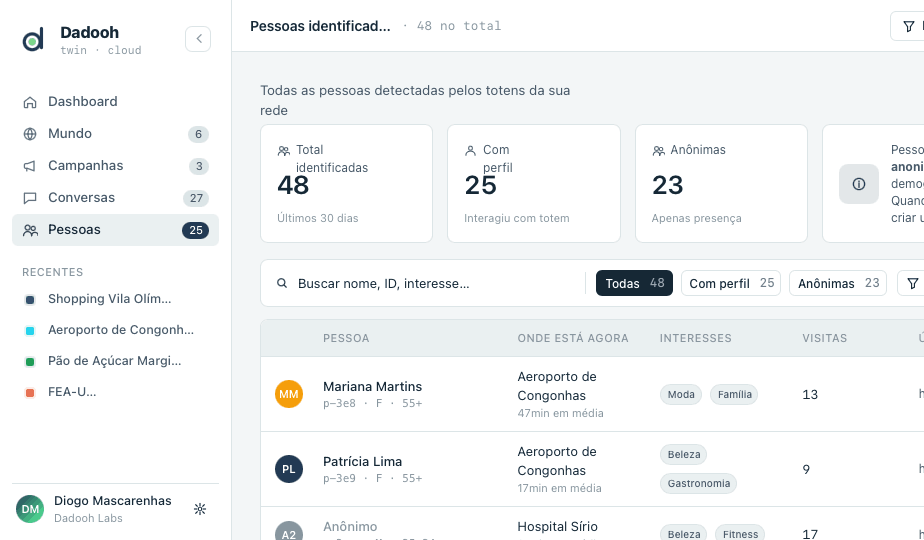Sort by the PESSOA column header
924x540 pixels.
(346, 338)
